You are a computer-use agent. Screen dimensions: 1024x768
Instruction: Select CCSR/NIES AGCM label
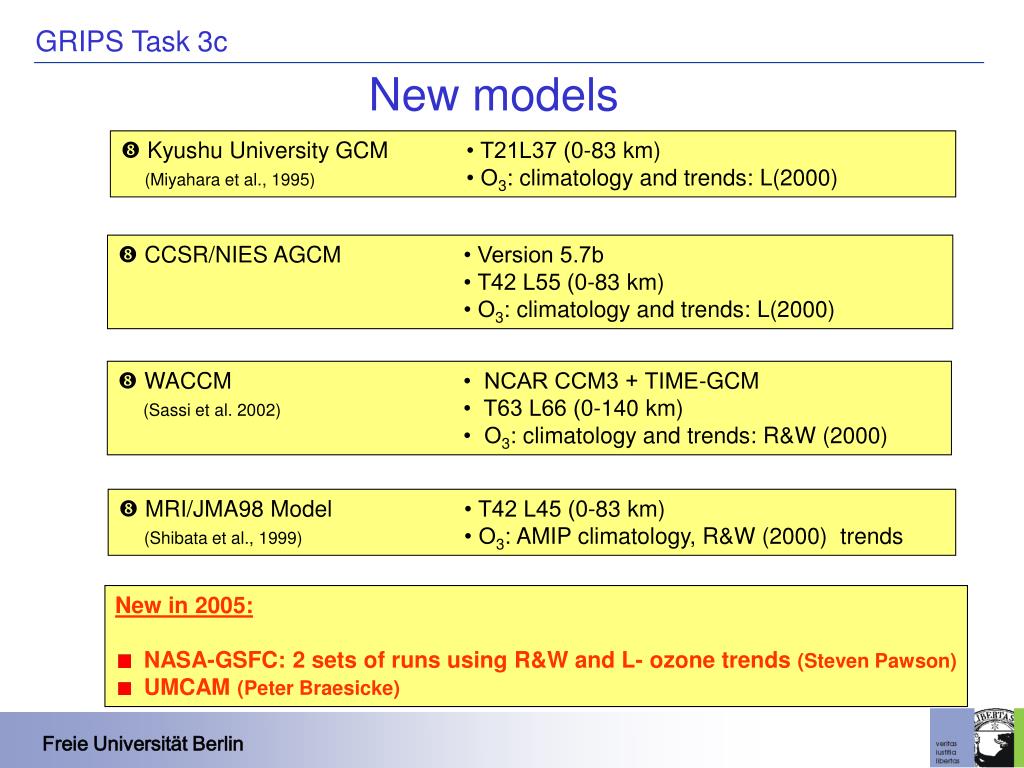pyautogui.click(x=242, y=254)
